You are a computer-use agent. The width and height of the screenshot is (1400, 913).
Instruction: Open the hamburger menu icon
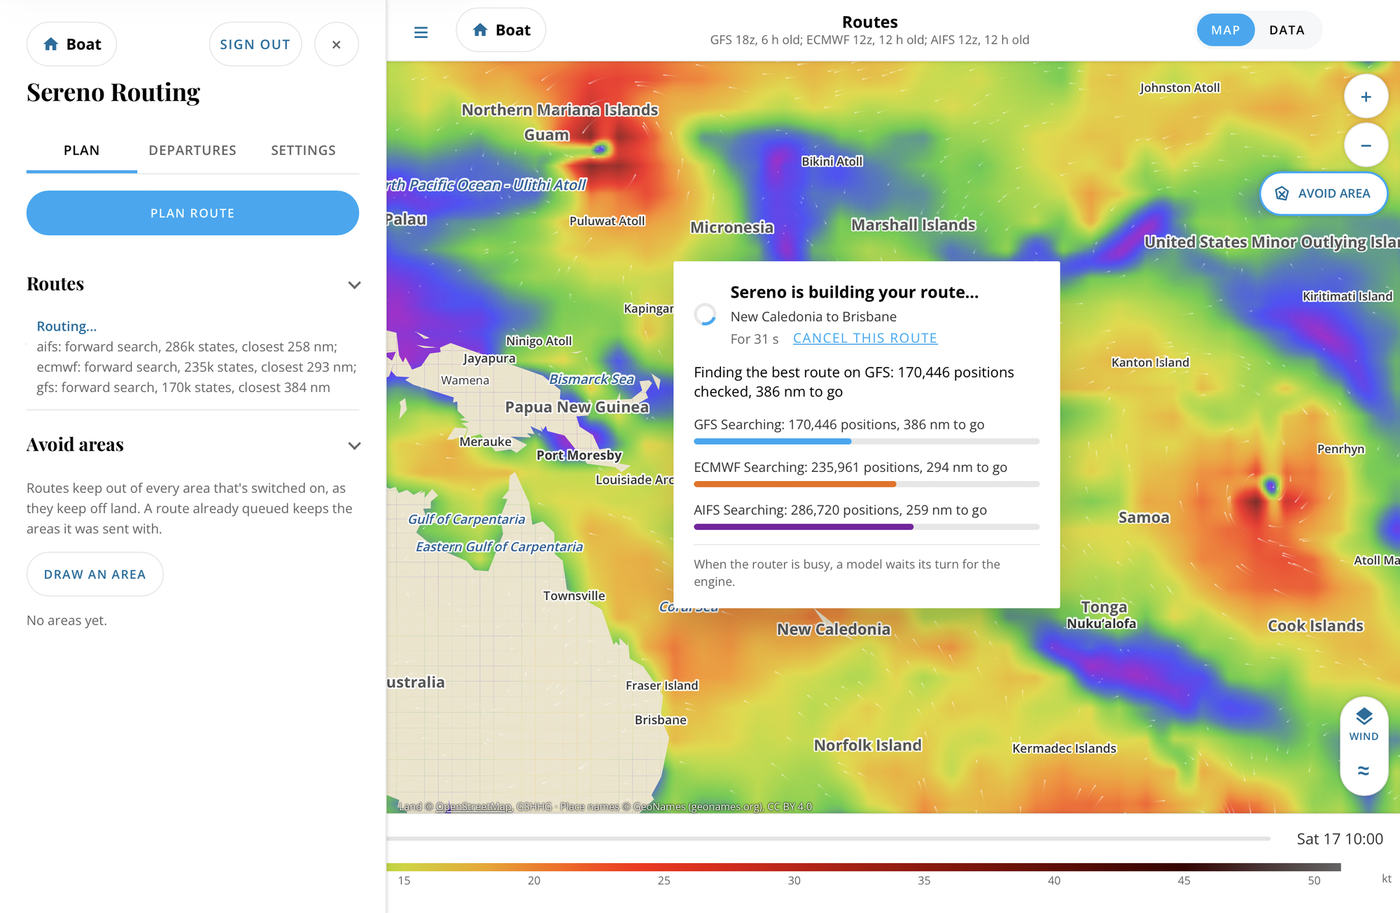pos(421,32)
